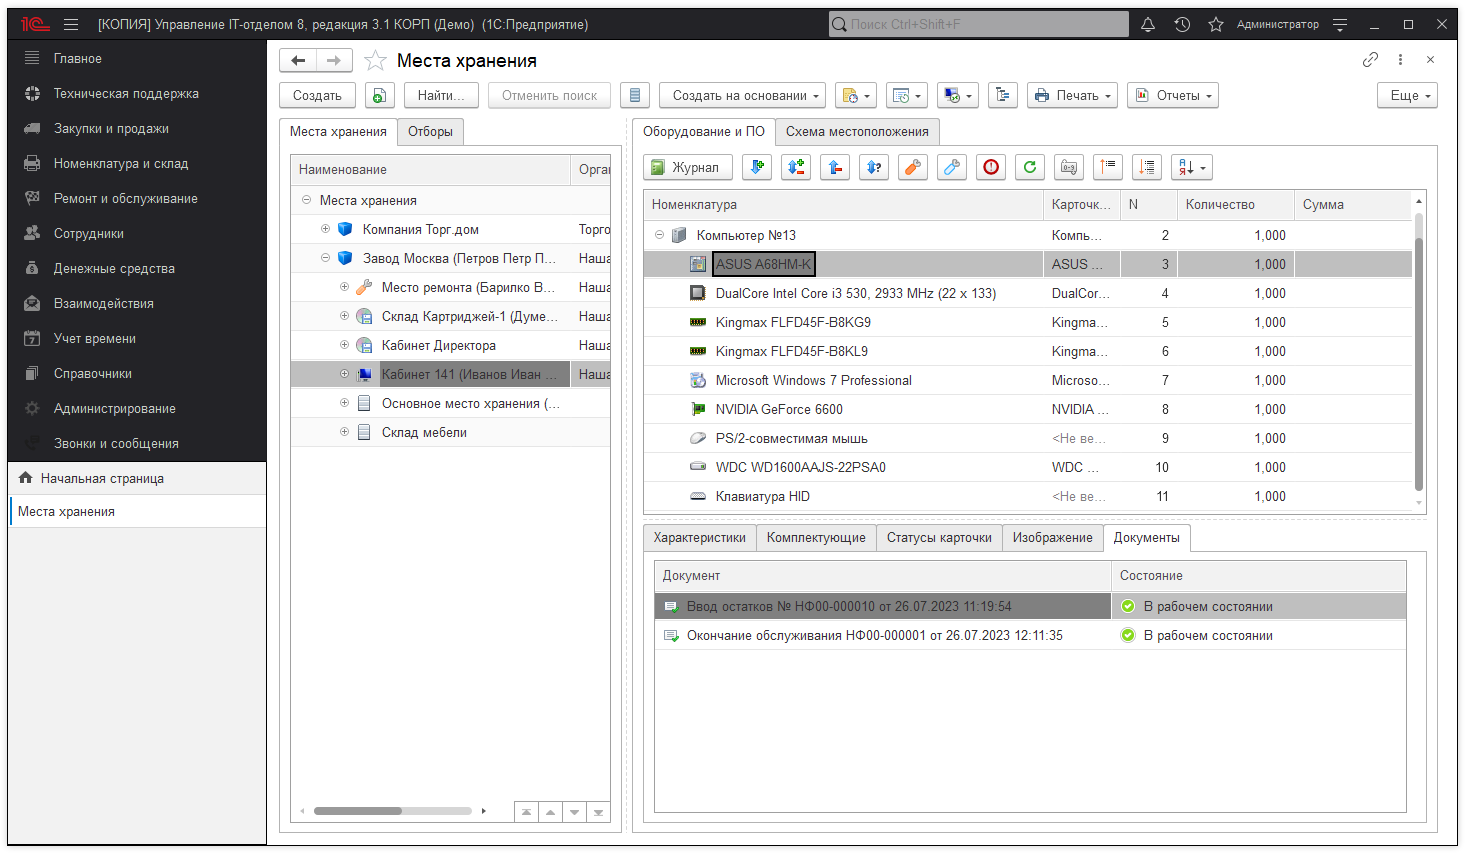Open the notifications bell icon
The height and width of the screenshot is (853, 1465).
(1148, 24)
